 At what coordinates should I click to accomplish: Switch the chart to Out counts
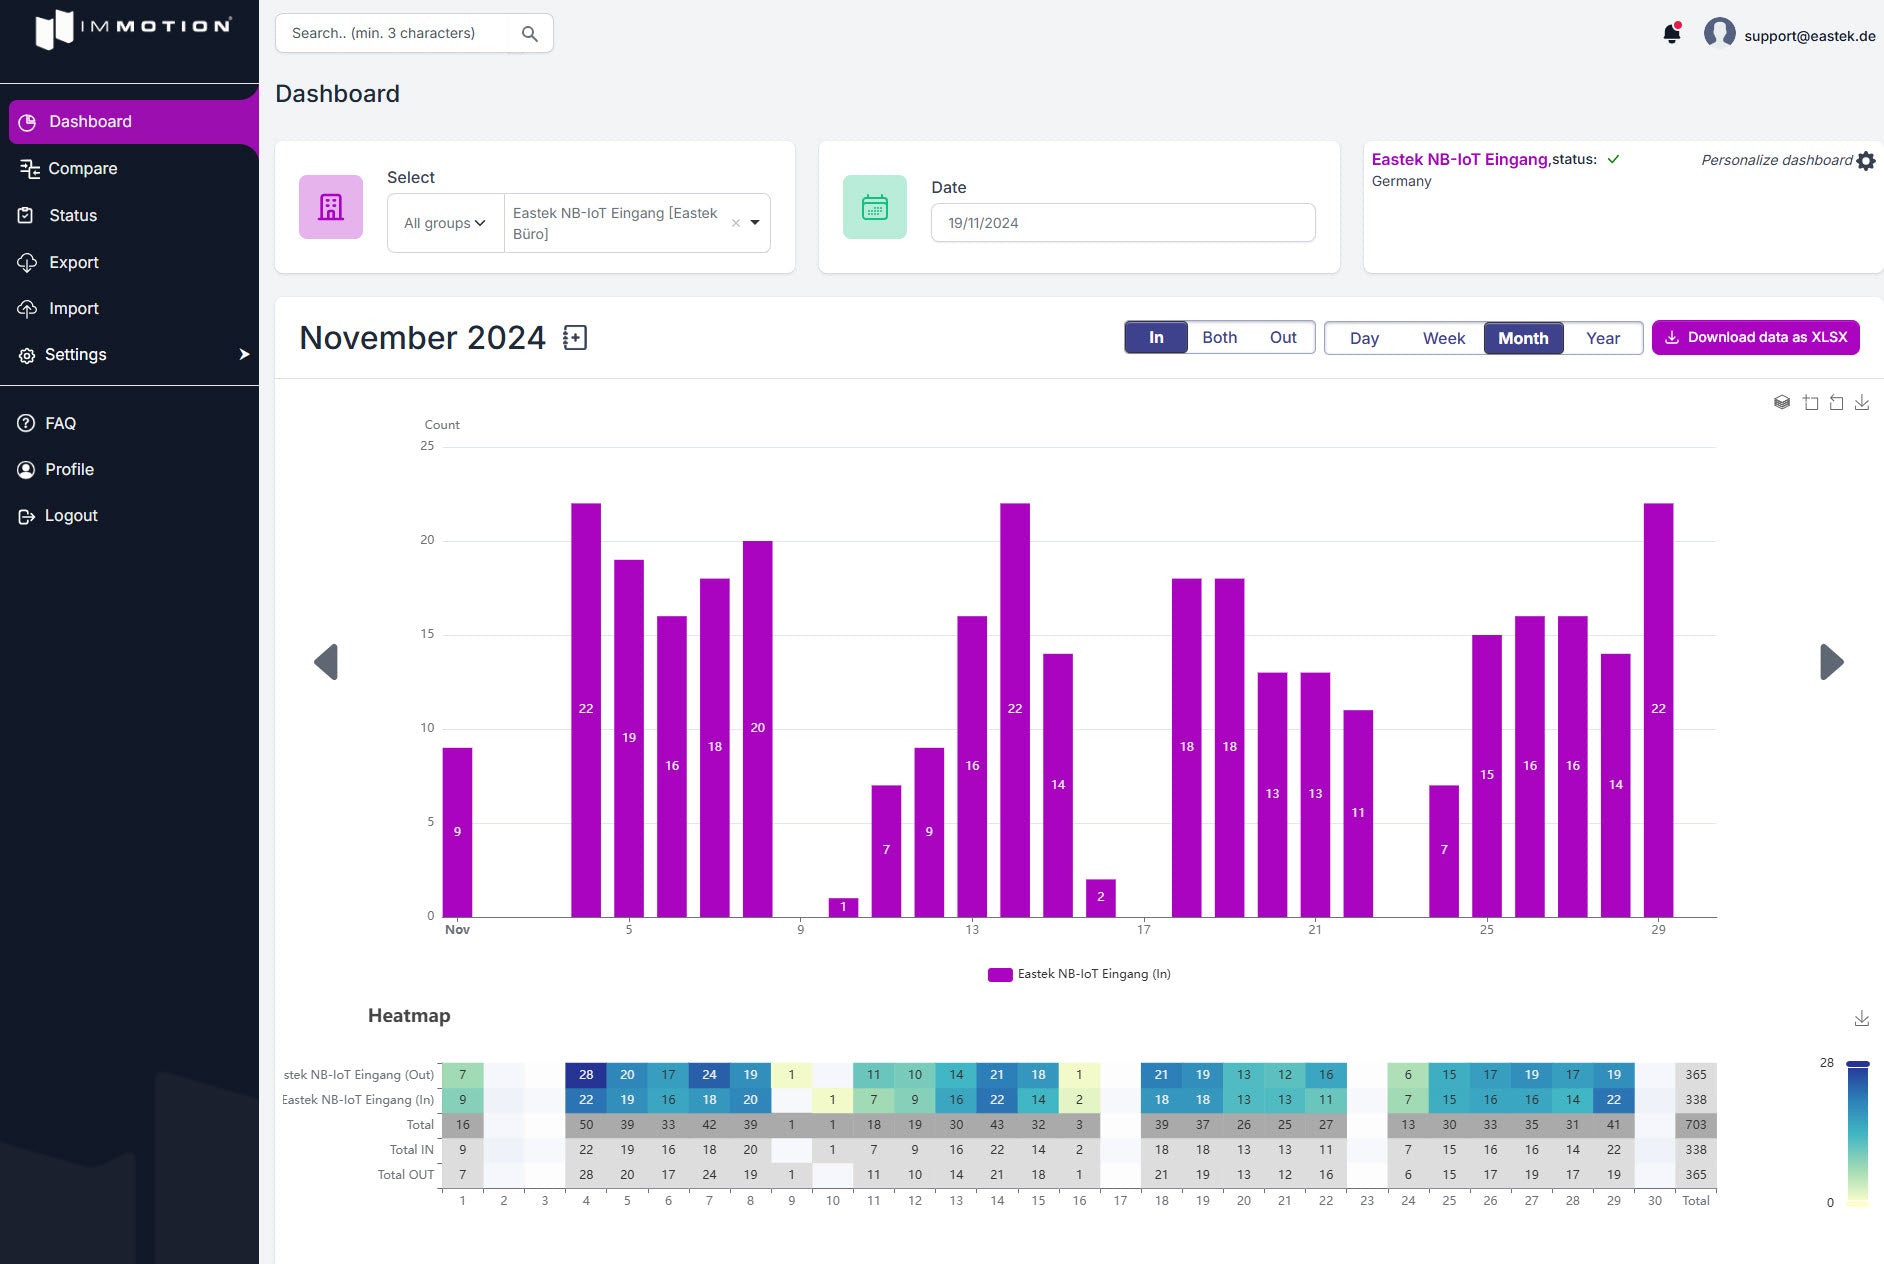click(1283, 337)
